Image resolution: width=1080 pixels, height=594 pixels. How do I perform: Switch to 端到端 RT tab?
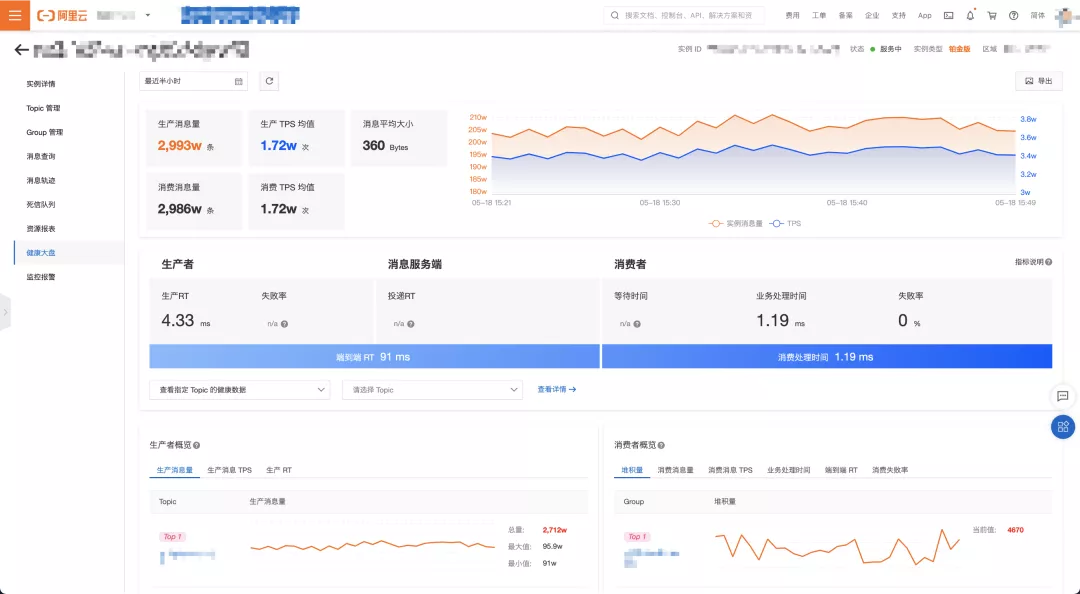click(841, 470)
